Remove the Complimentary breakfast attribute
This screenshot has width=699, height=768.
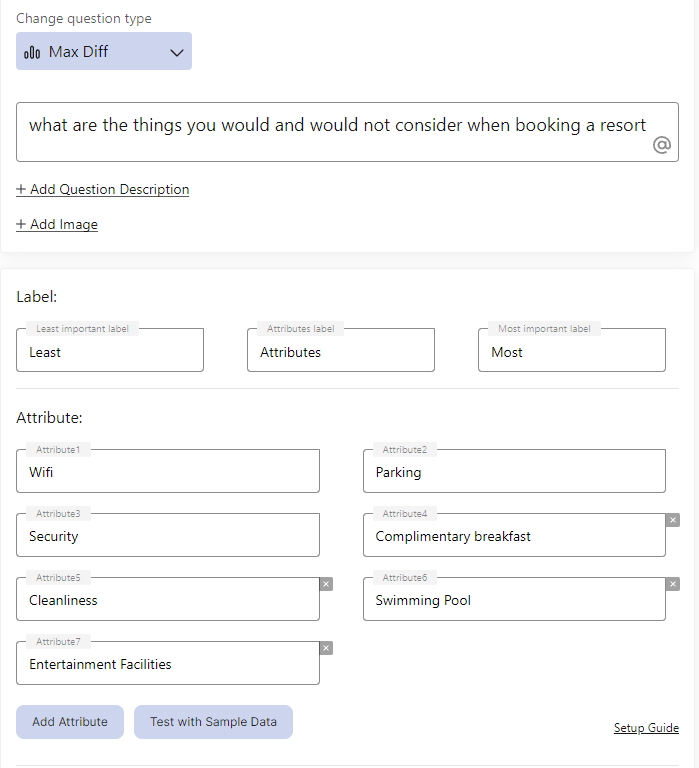click(x=673, y=520)
